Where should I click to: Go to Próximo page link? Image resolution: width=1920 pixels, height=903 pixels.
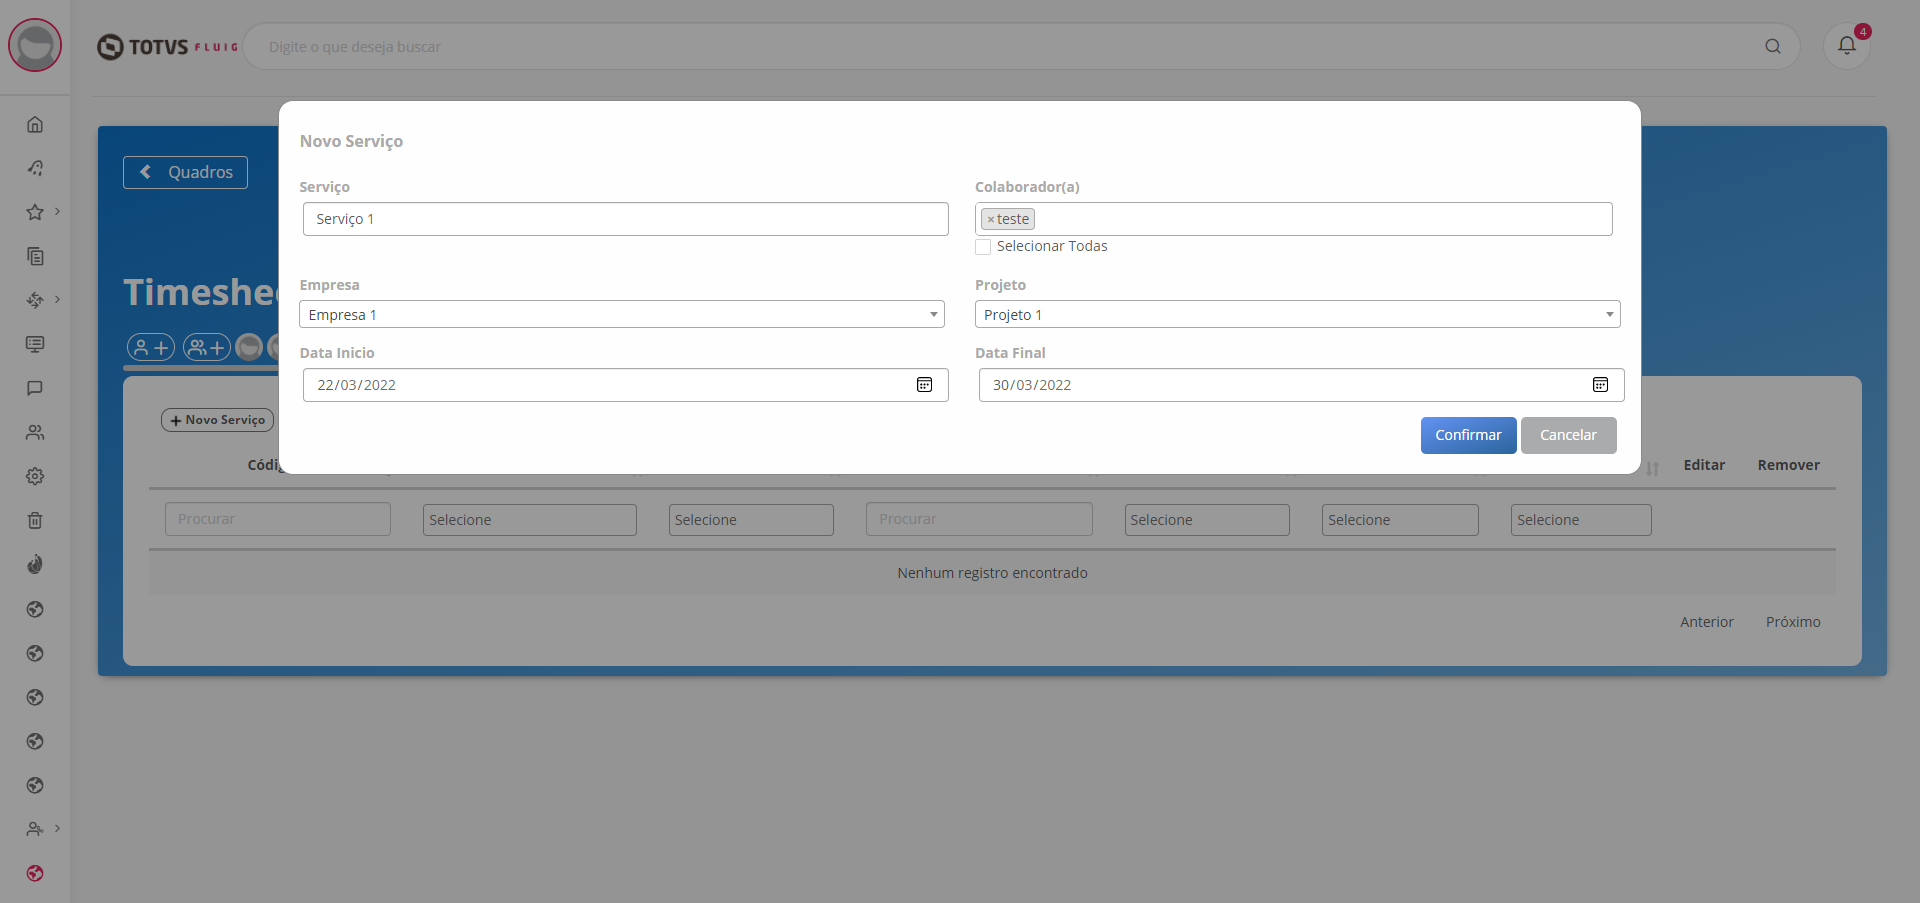1792,622
